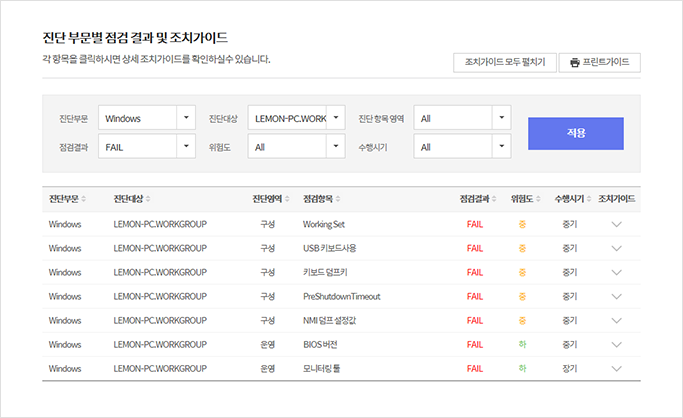This screenshot has width=683, height=418.
Task: Expand guide for USB 키보드사용 row
Action: 616,248
